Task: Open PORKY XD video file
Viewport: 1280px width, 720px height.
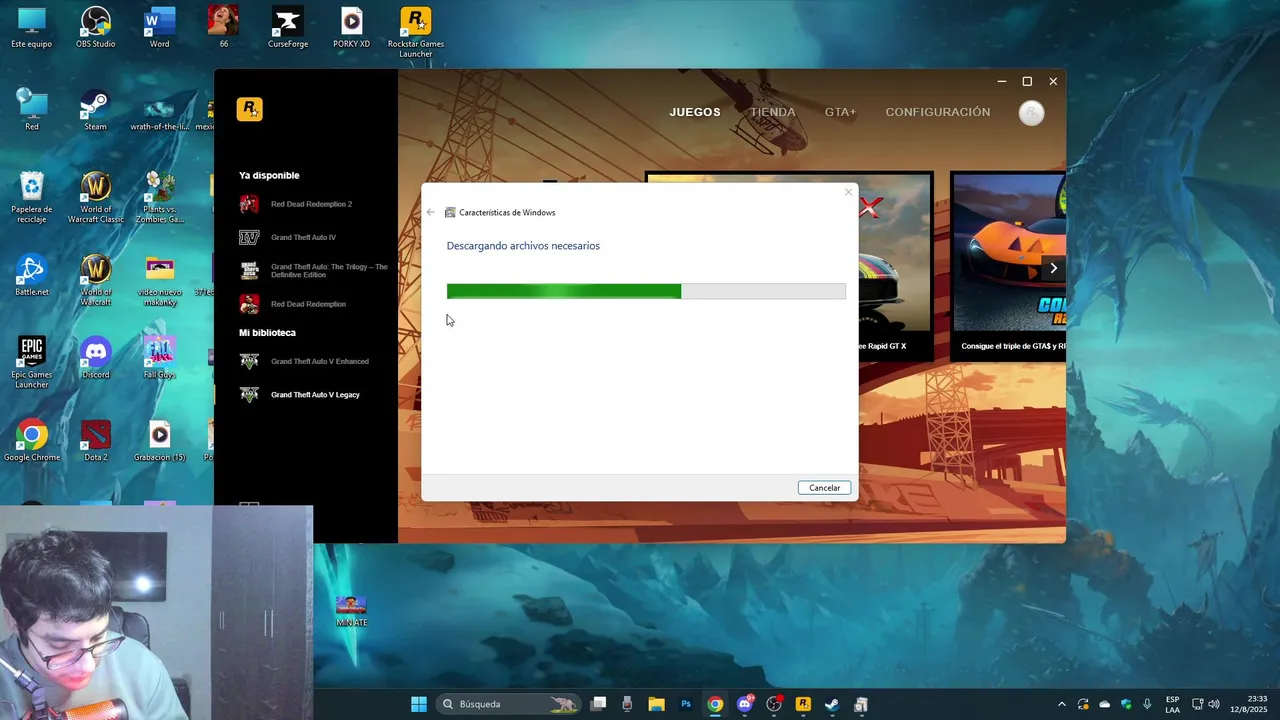Action: (x=351, y=28)
